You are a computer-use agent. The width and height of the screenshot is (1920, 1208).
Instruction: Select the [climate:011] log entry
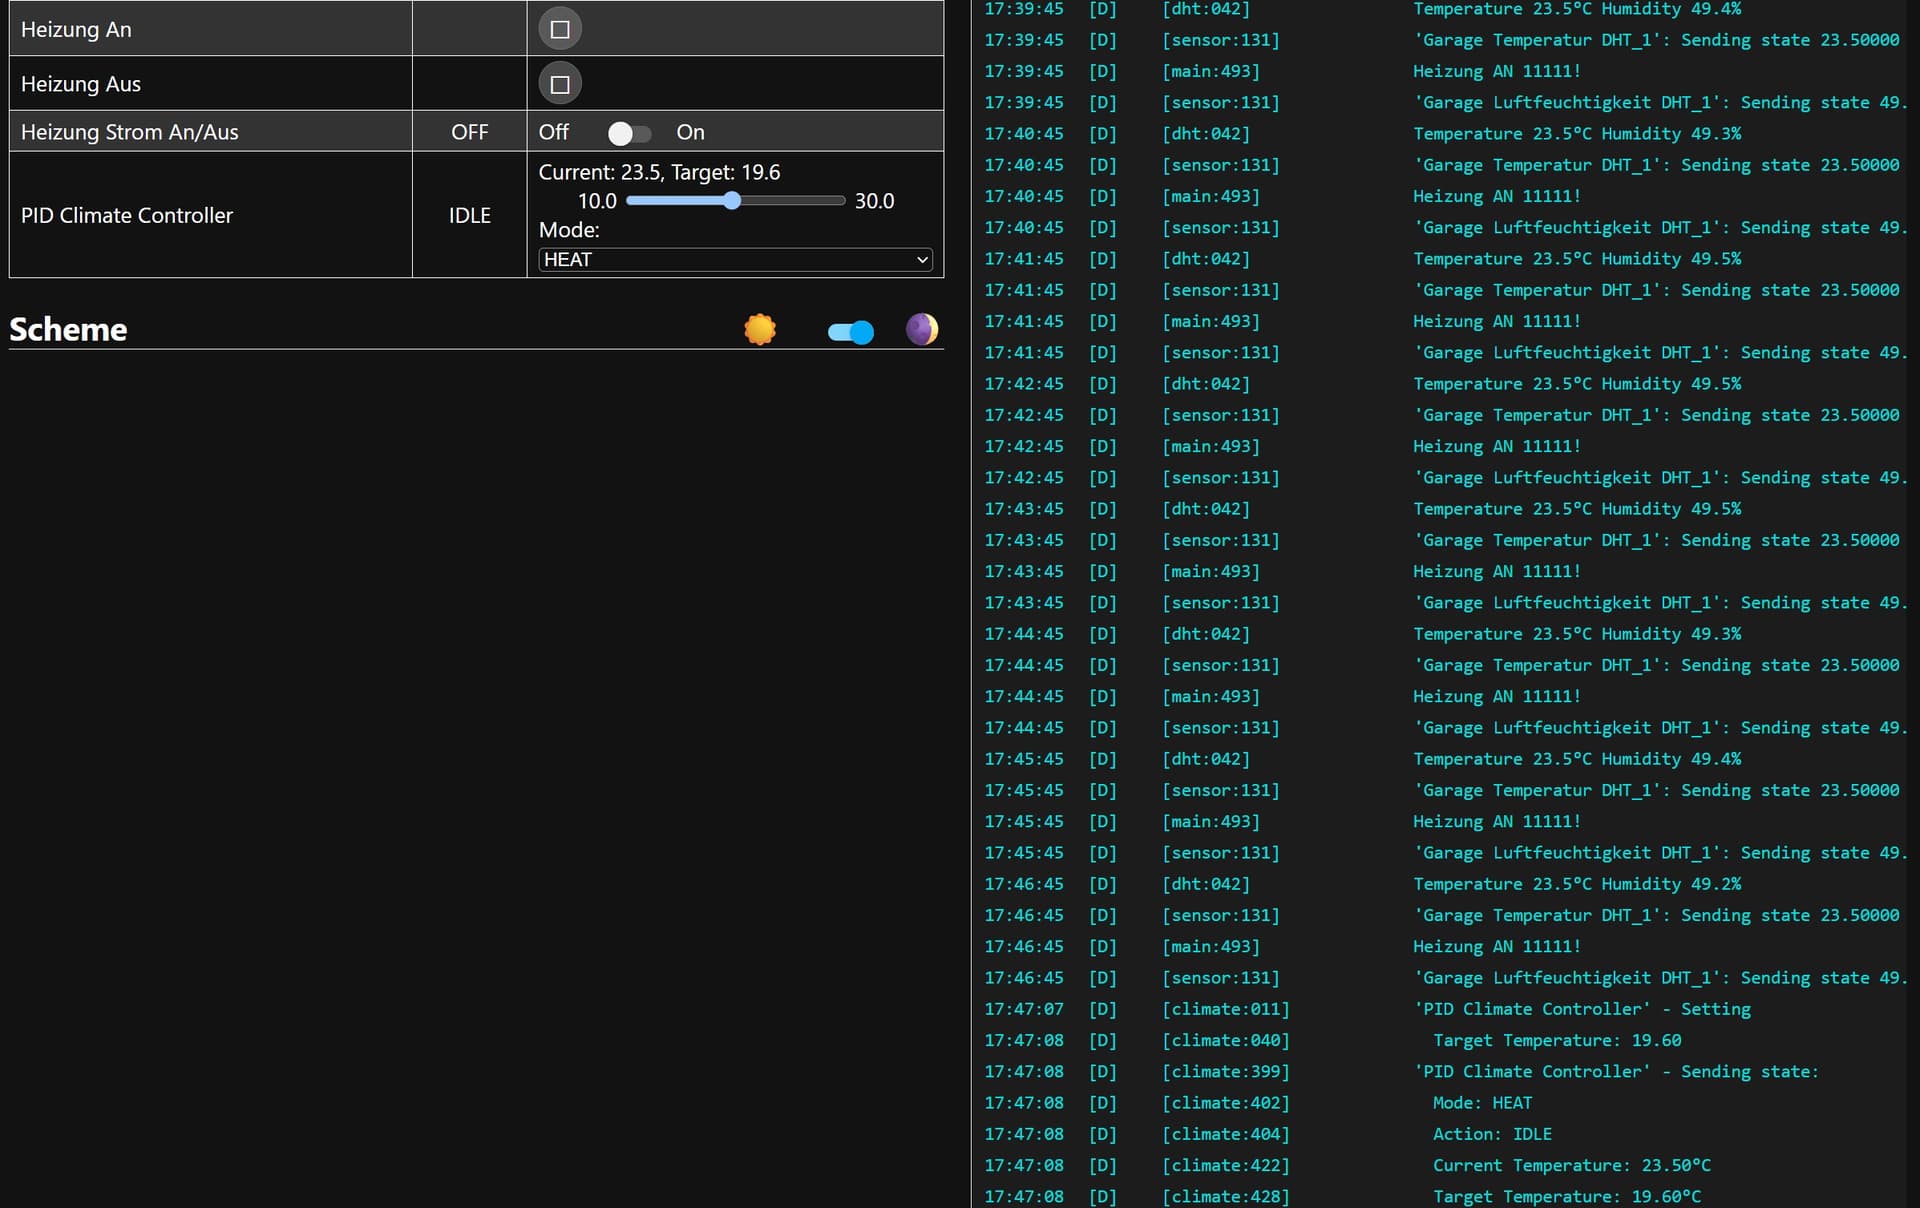point(1225,1009)
